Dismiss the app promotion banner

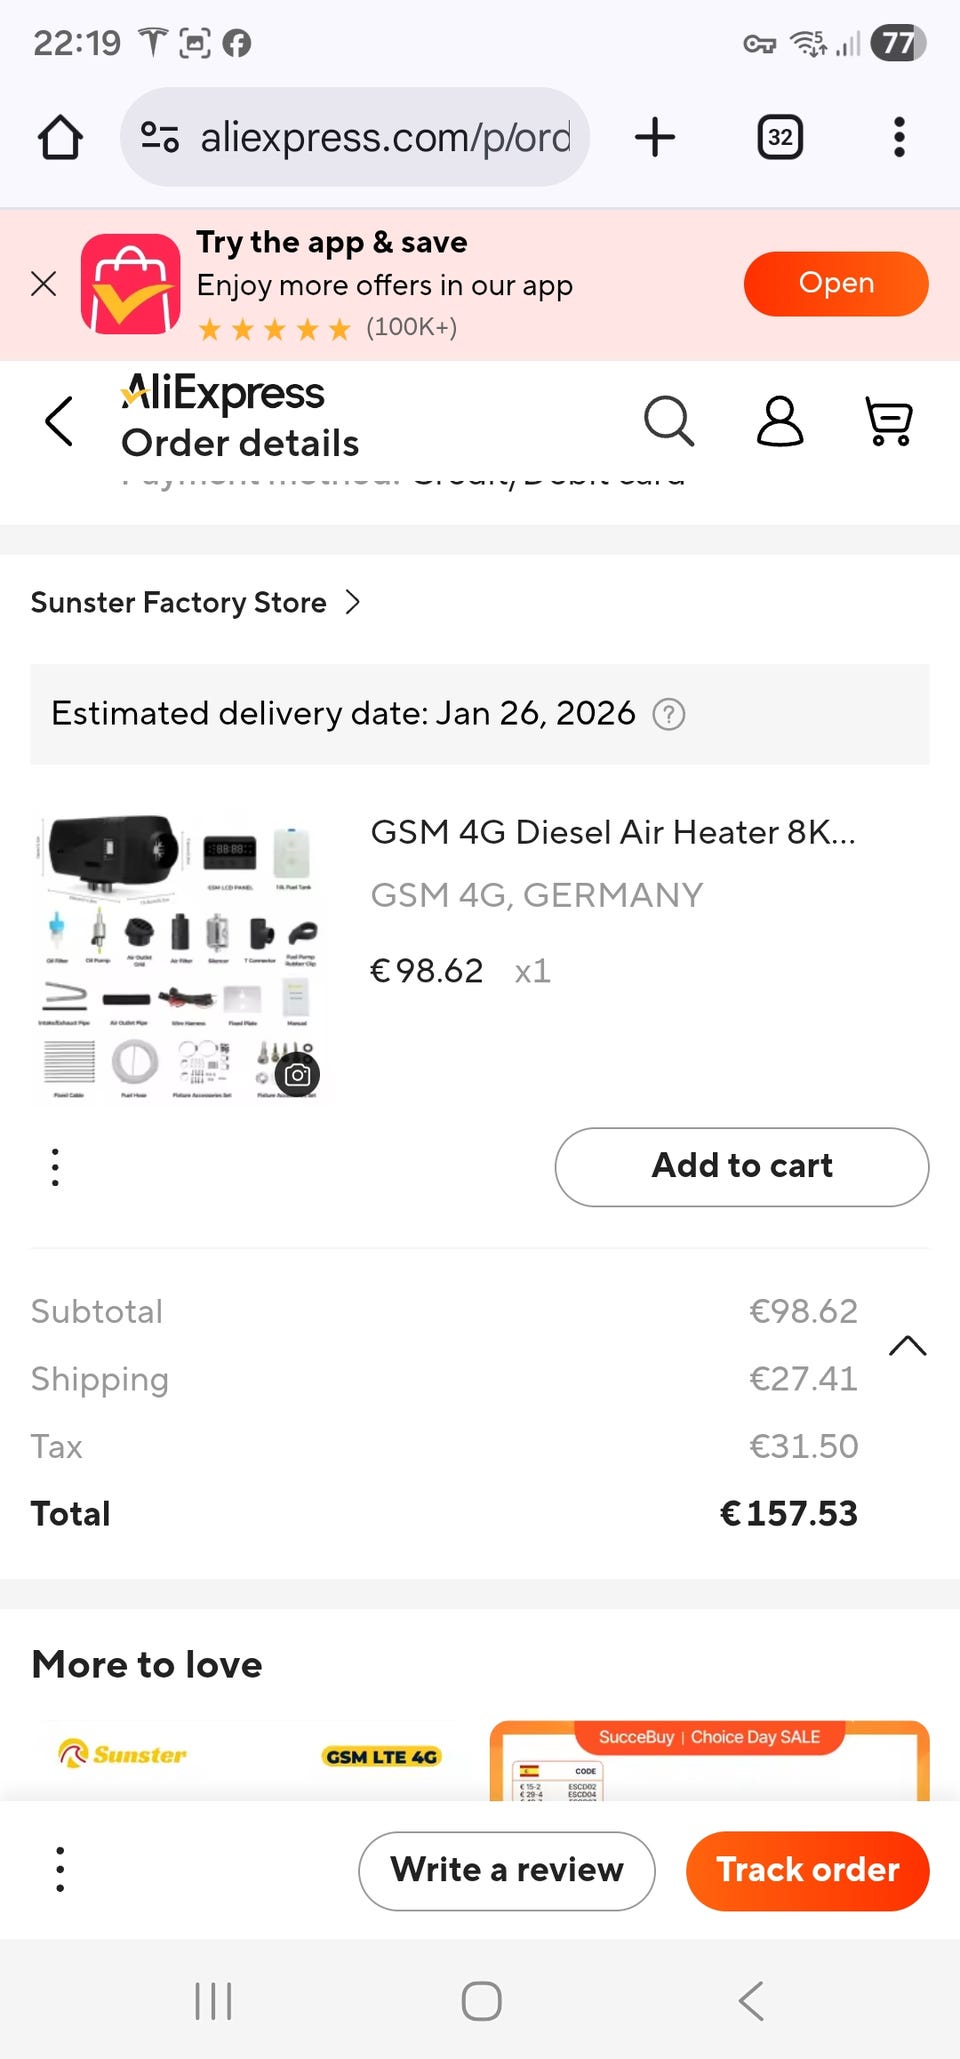click(x=44, y=284)
